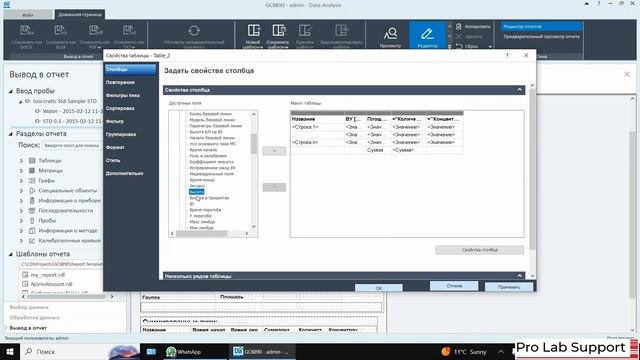Open the NormAmount.rdl template
Screen dimensions: 640x360
click(51, 284)
